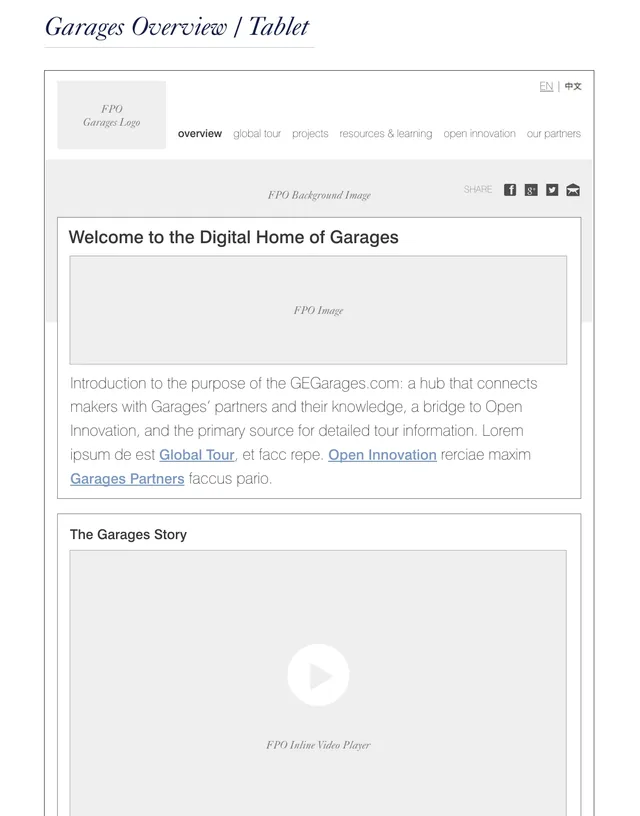Select the overview navigation item
This screenshot has width=640, height=816.
(x=200, y=134)
